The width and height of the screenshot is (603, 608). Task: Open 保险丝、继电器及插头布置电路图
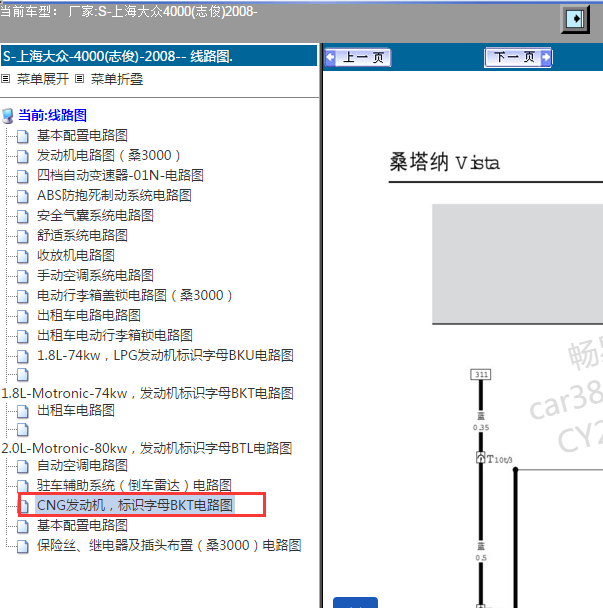[x=169, y=546]
